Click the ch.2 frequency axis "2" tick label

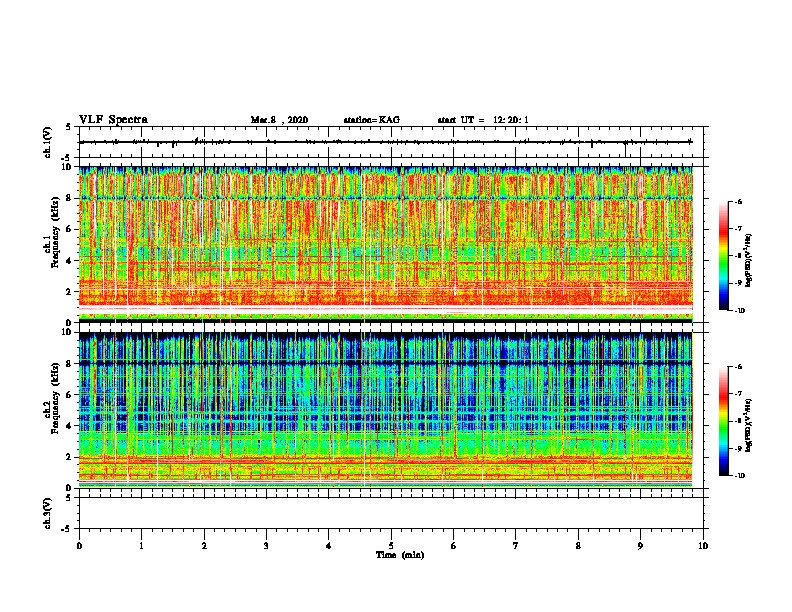(x=70, y=457)
